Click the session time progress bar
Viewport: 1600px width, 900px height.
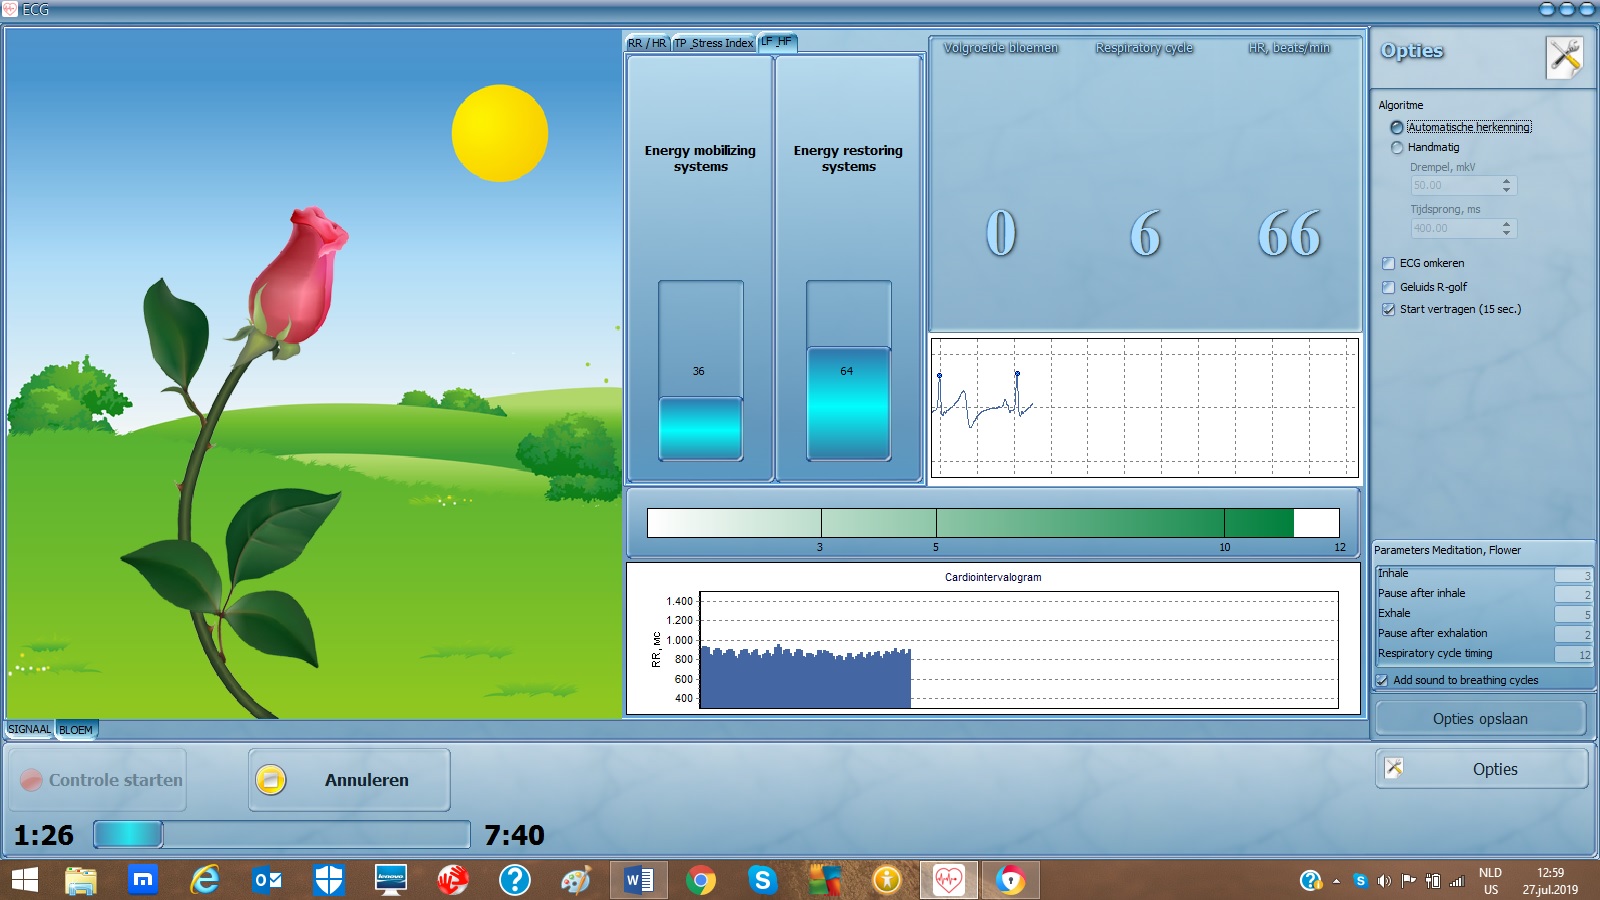pos(281,834)
